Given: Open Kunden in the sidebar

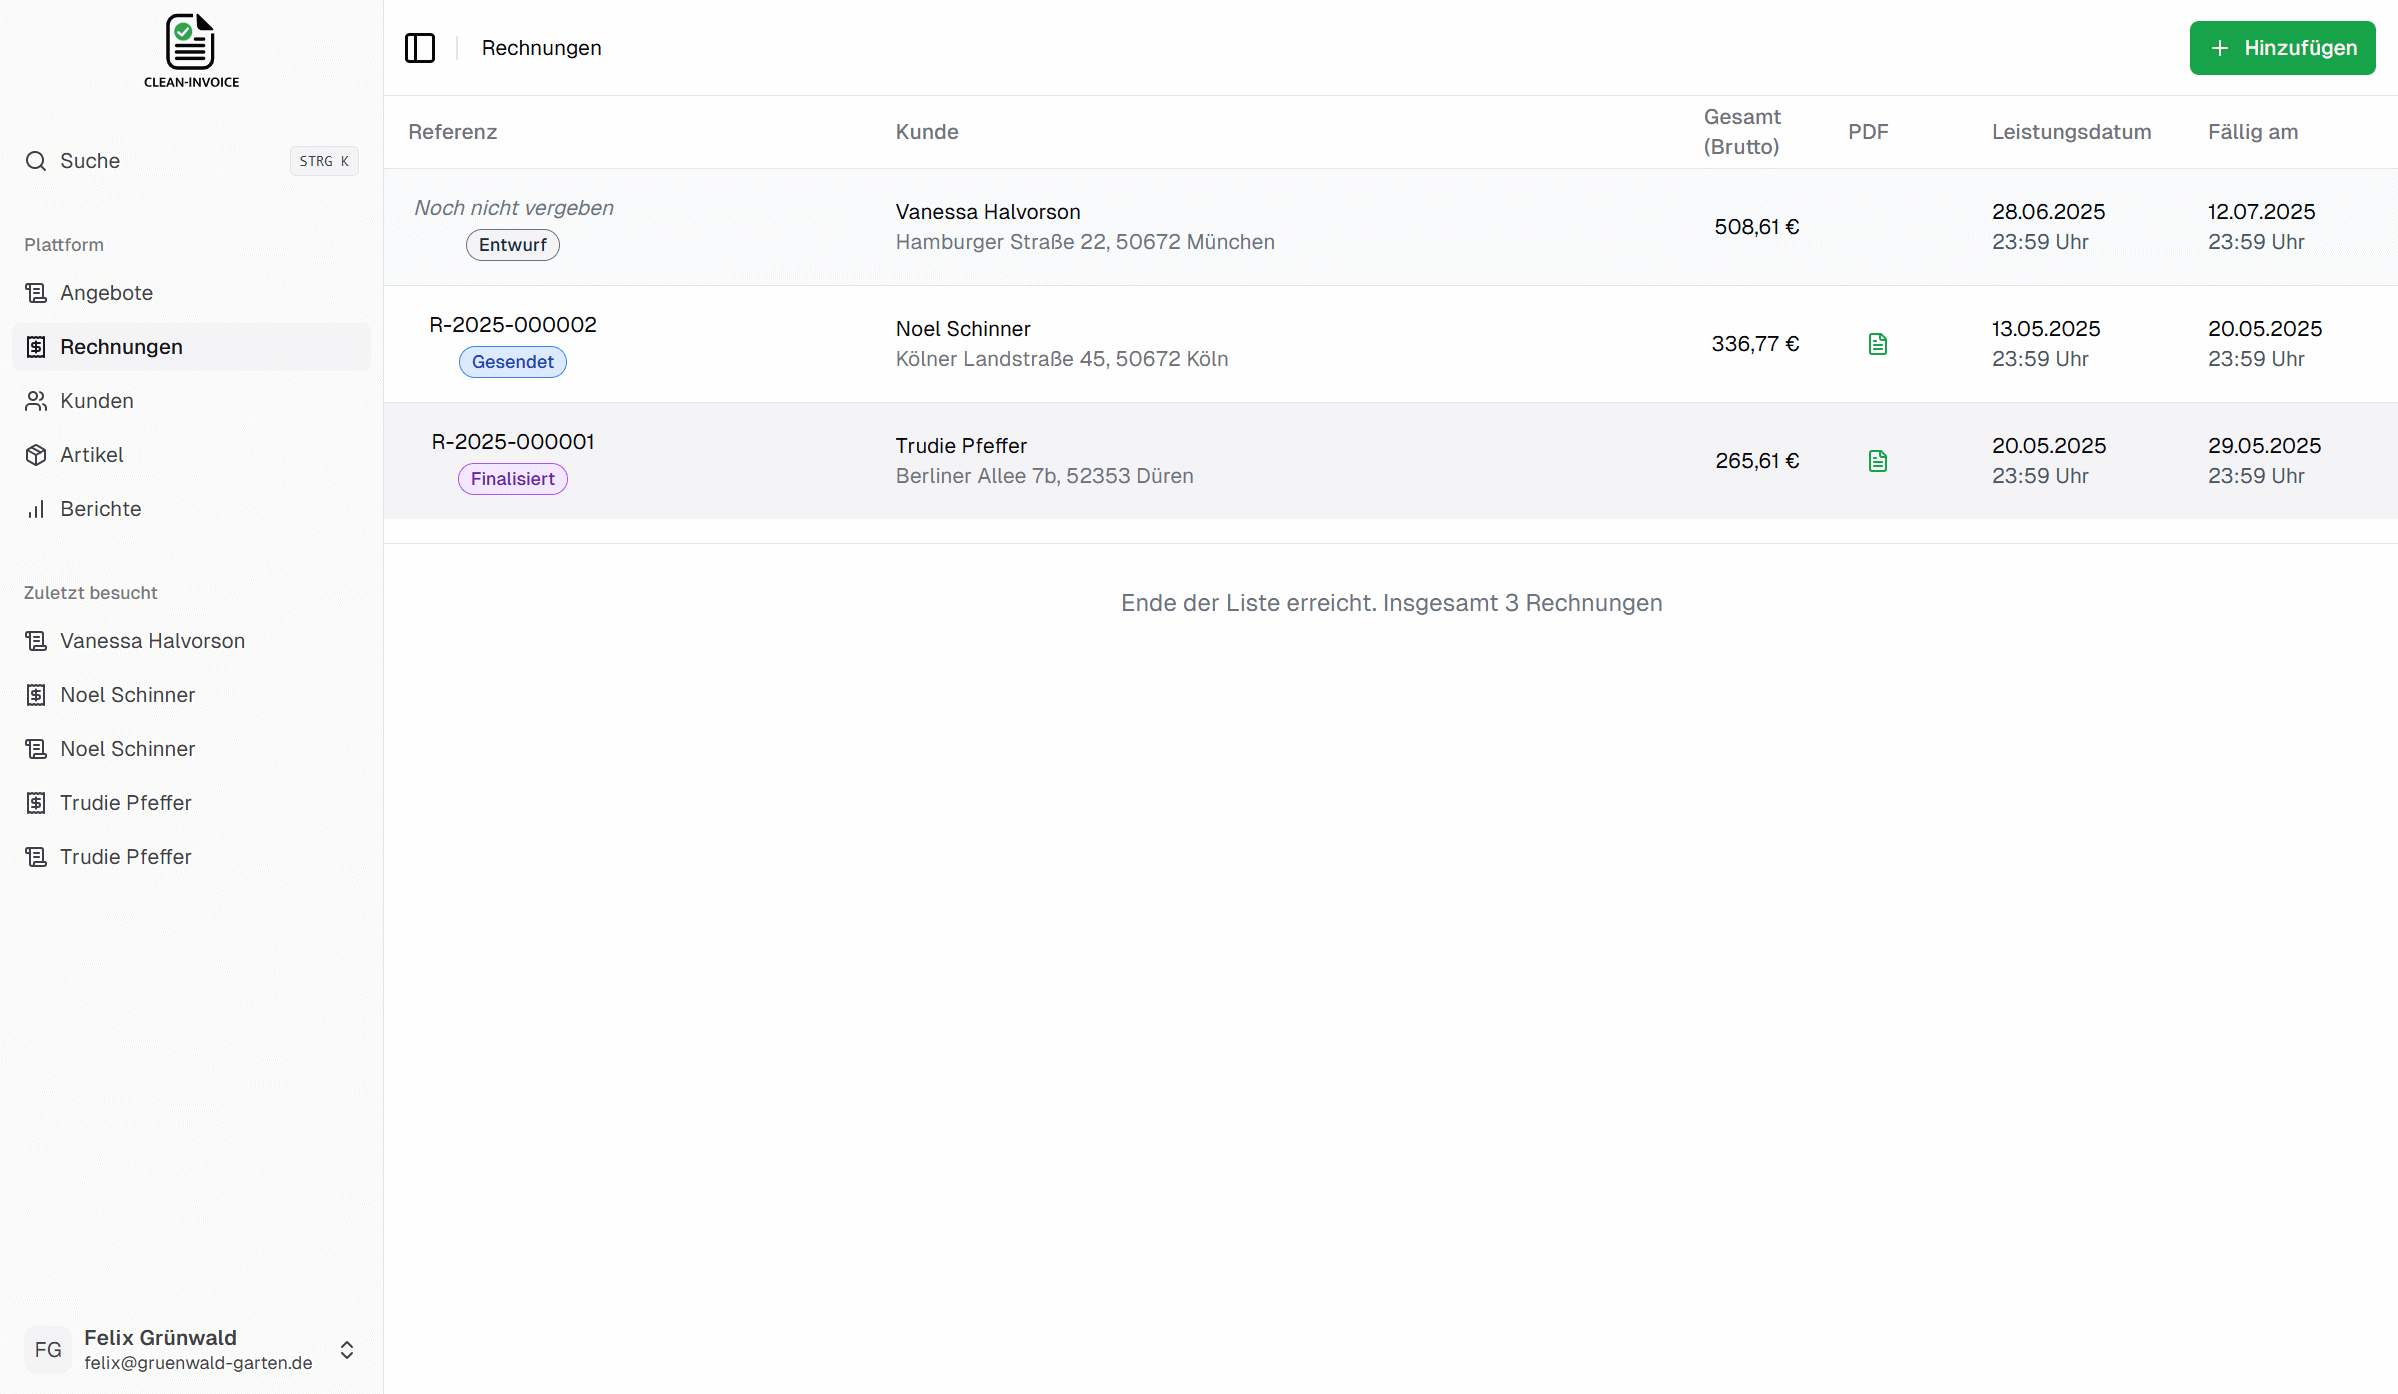Looking at the screenshot, I should 191,401.
